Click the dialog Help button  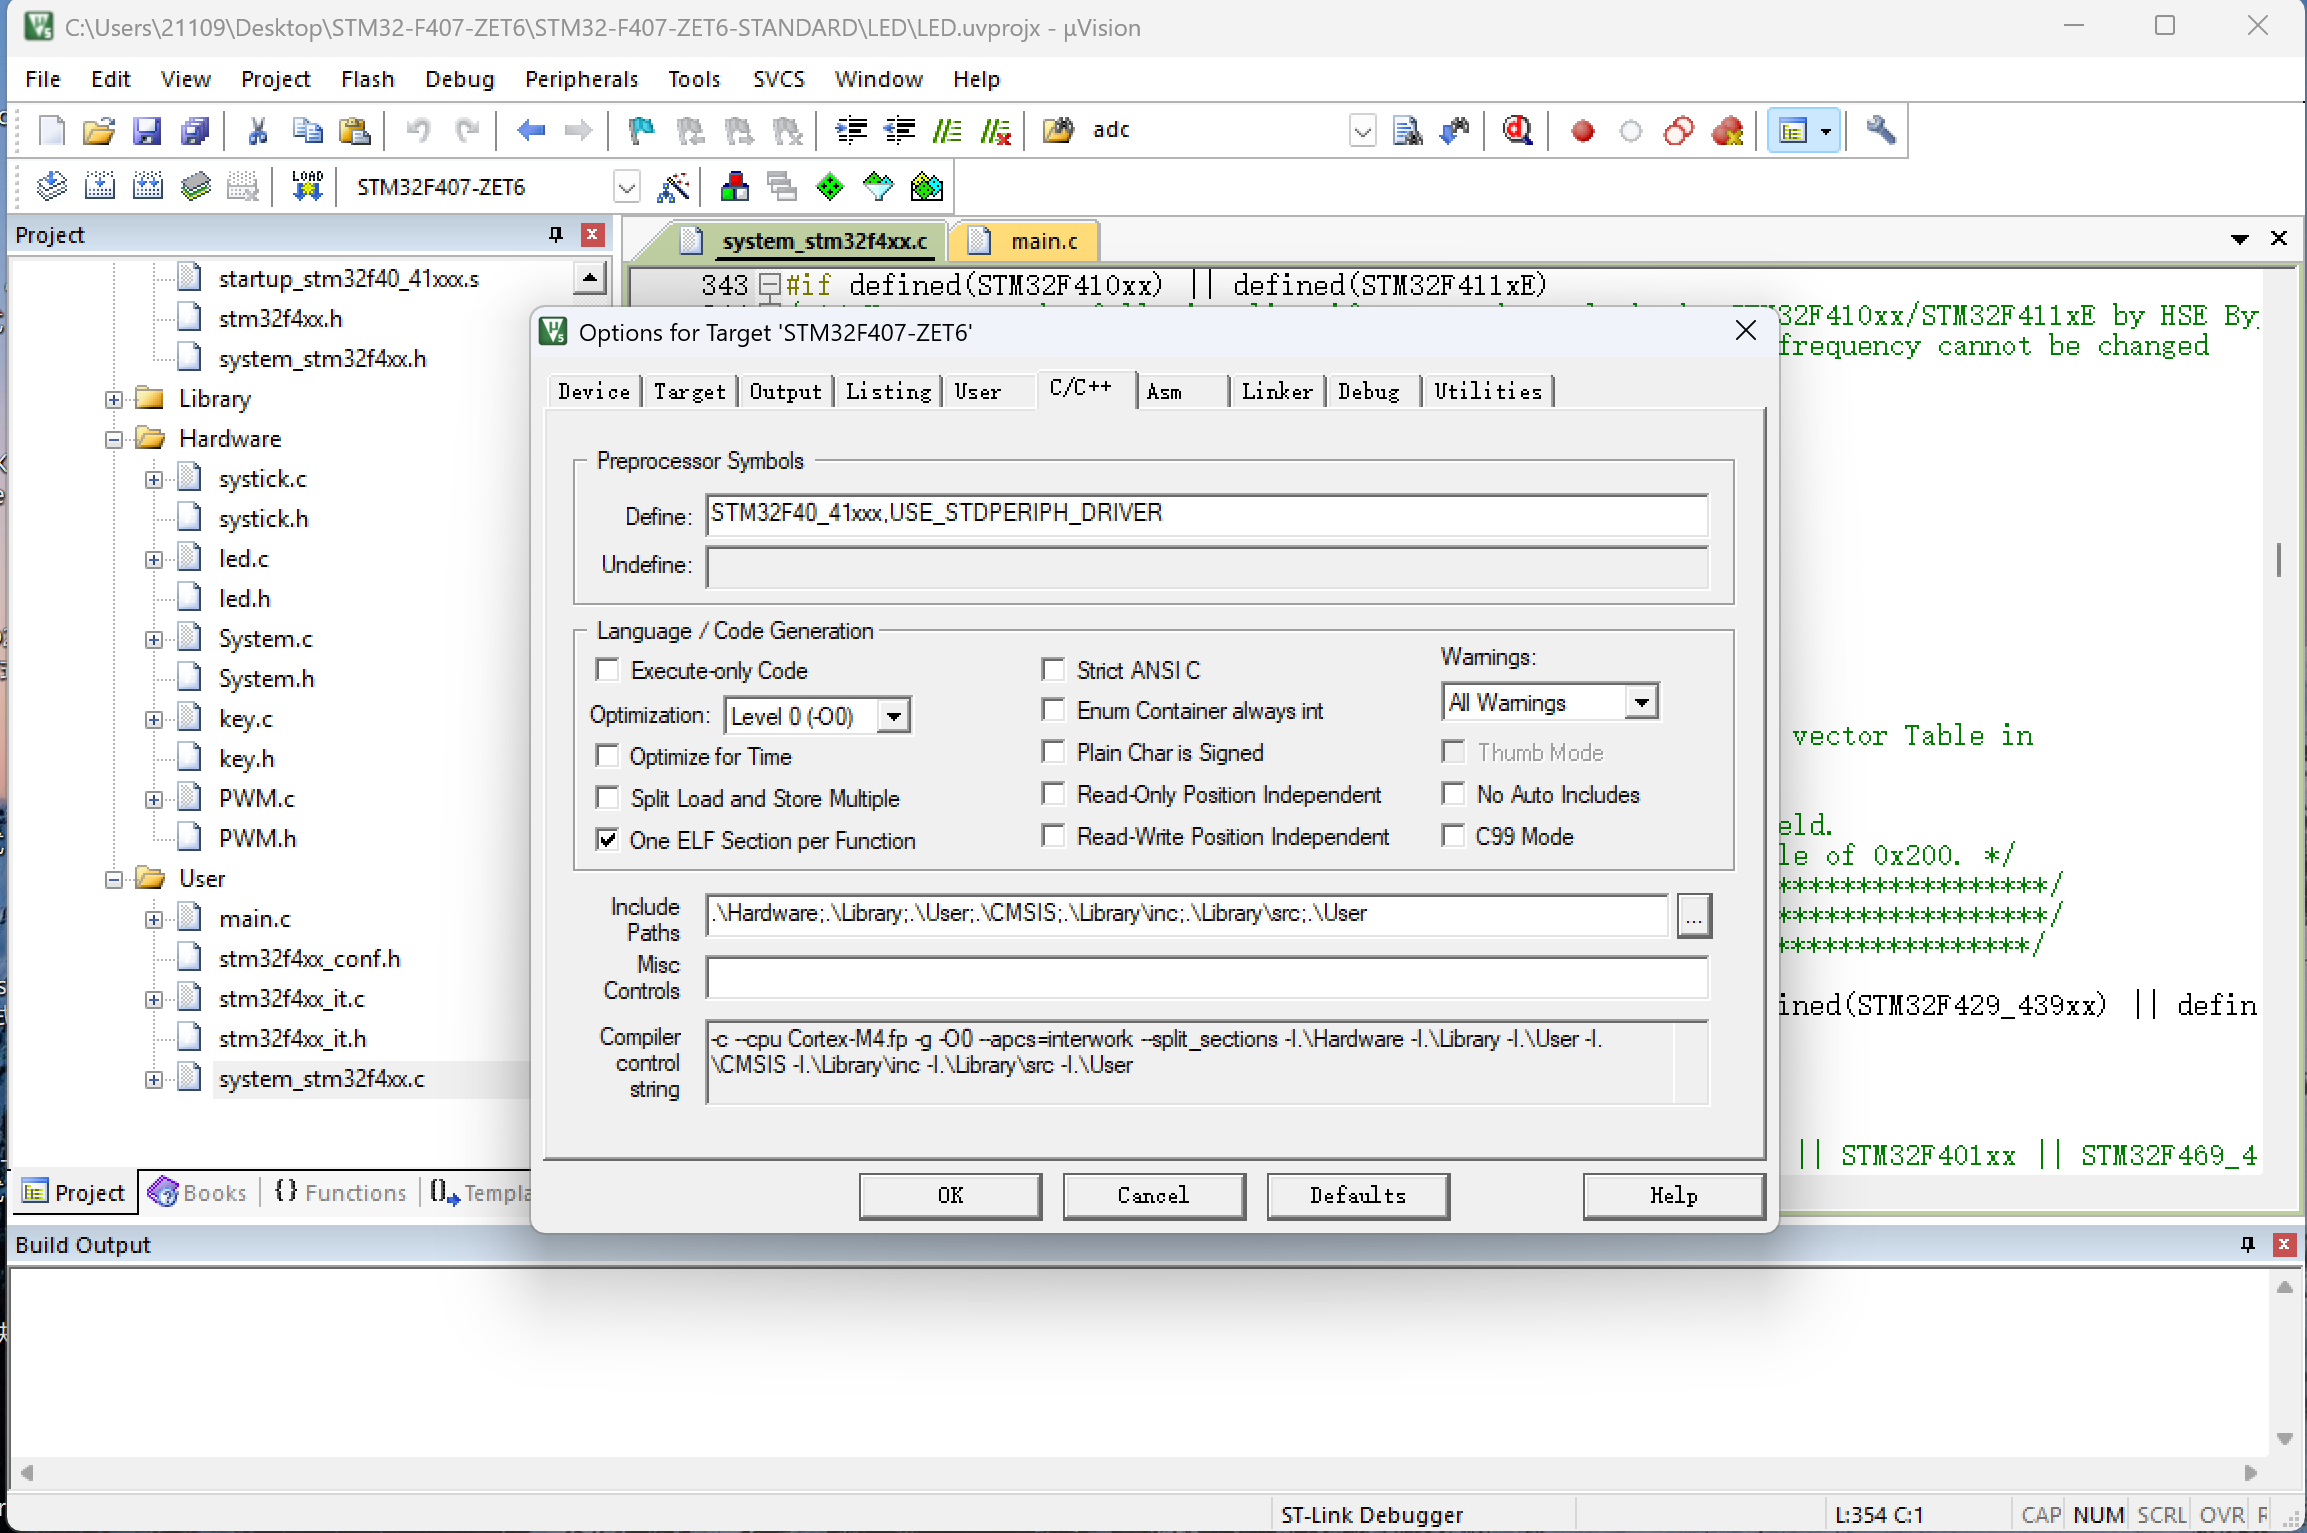click(1674, 1195)
